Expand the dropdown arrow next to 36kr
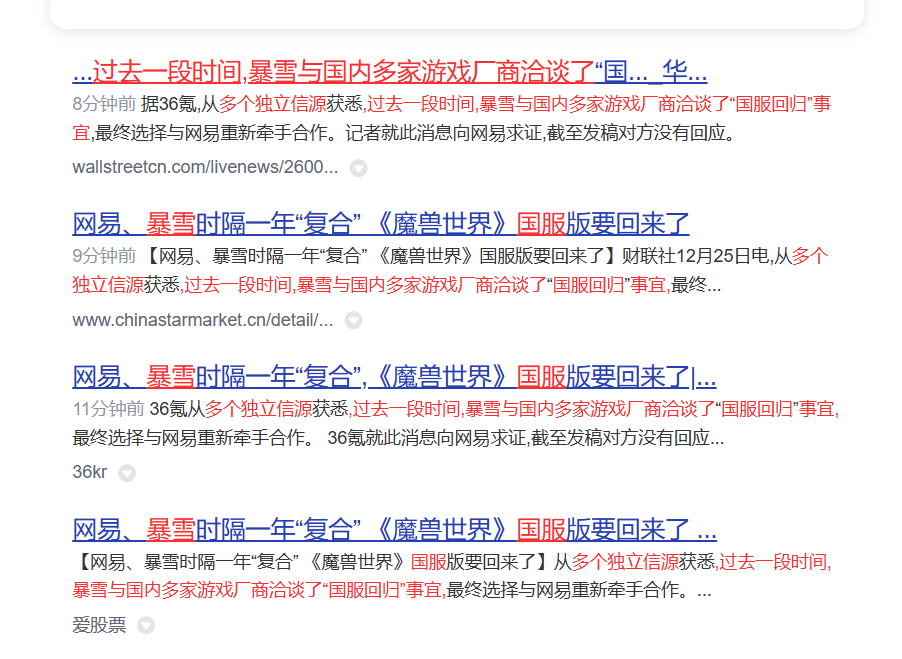The height and width of the screenshot is (659, 902). (127, 473)
